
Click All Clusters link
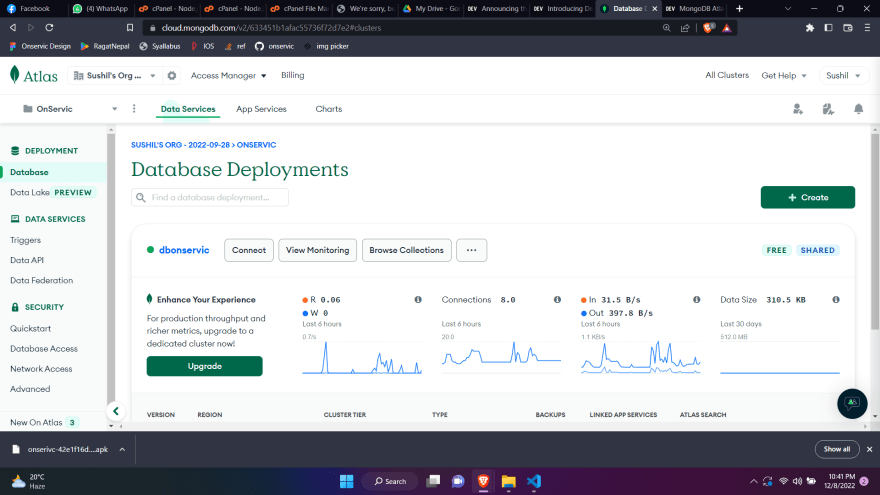[727, 75]
